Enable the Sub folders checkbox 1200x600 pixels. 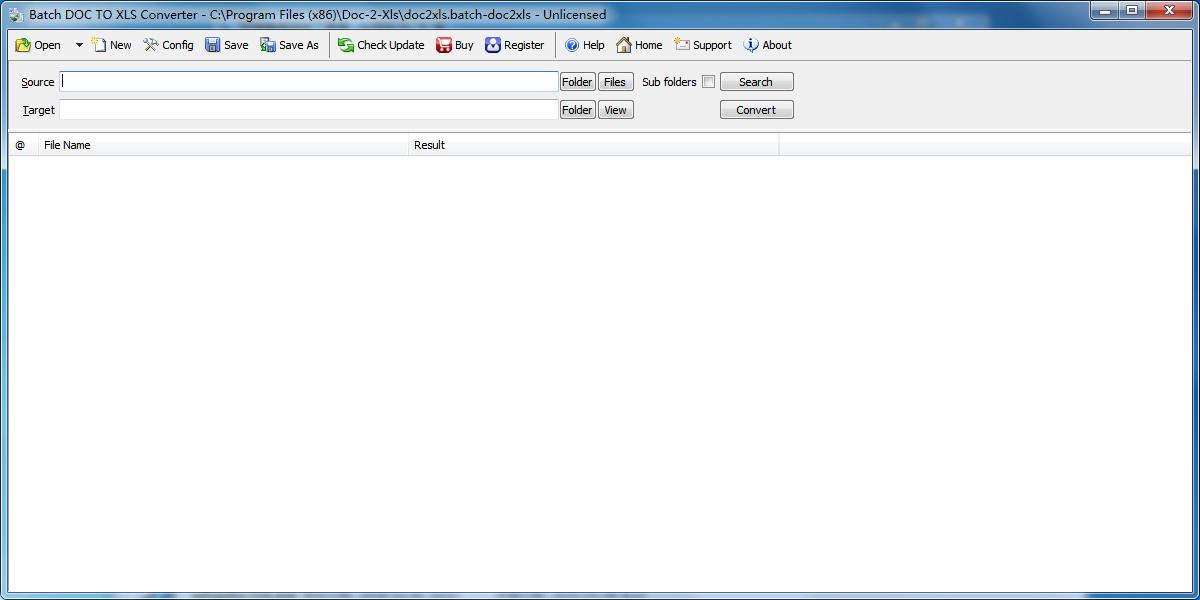[x=708, y=82]
